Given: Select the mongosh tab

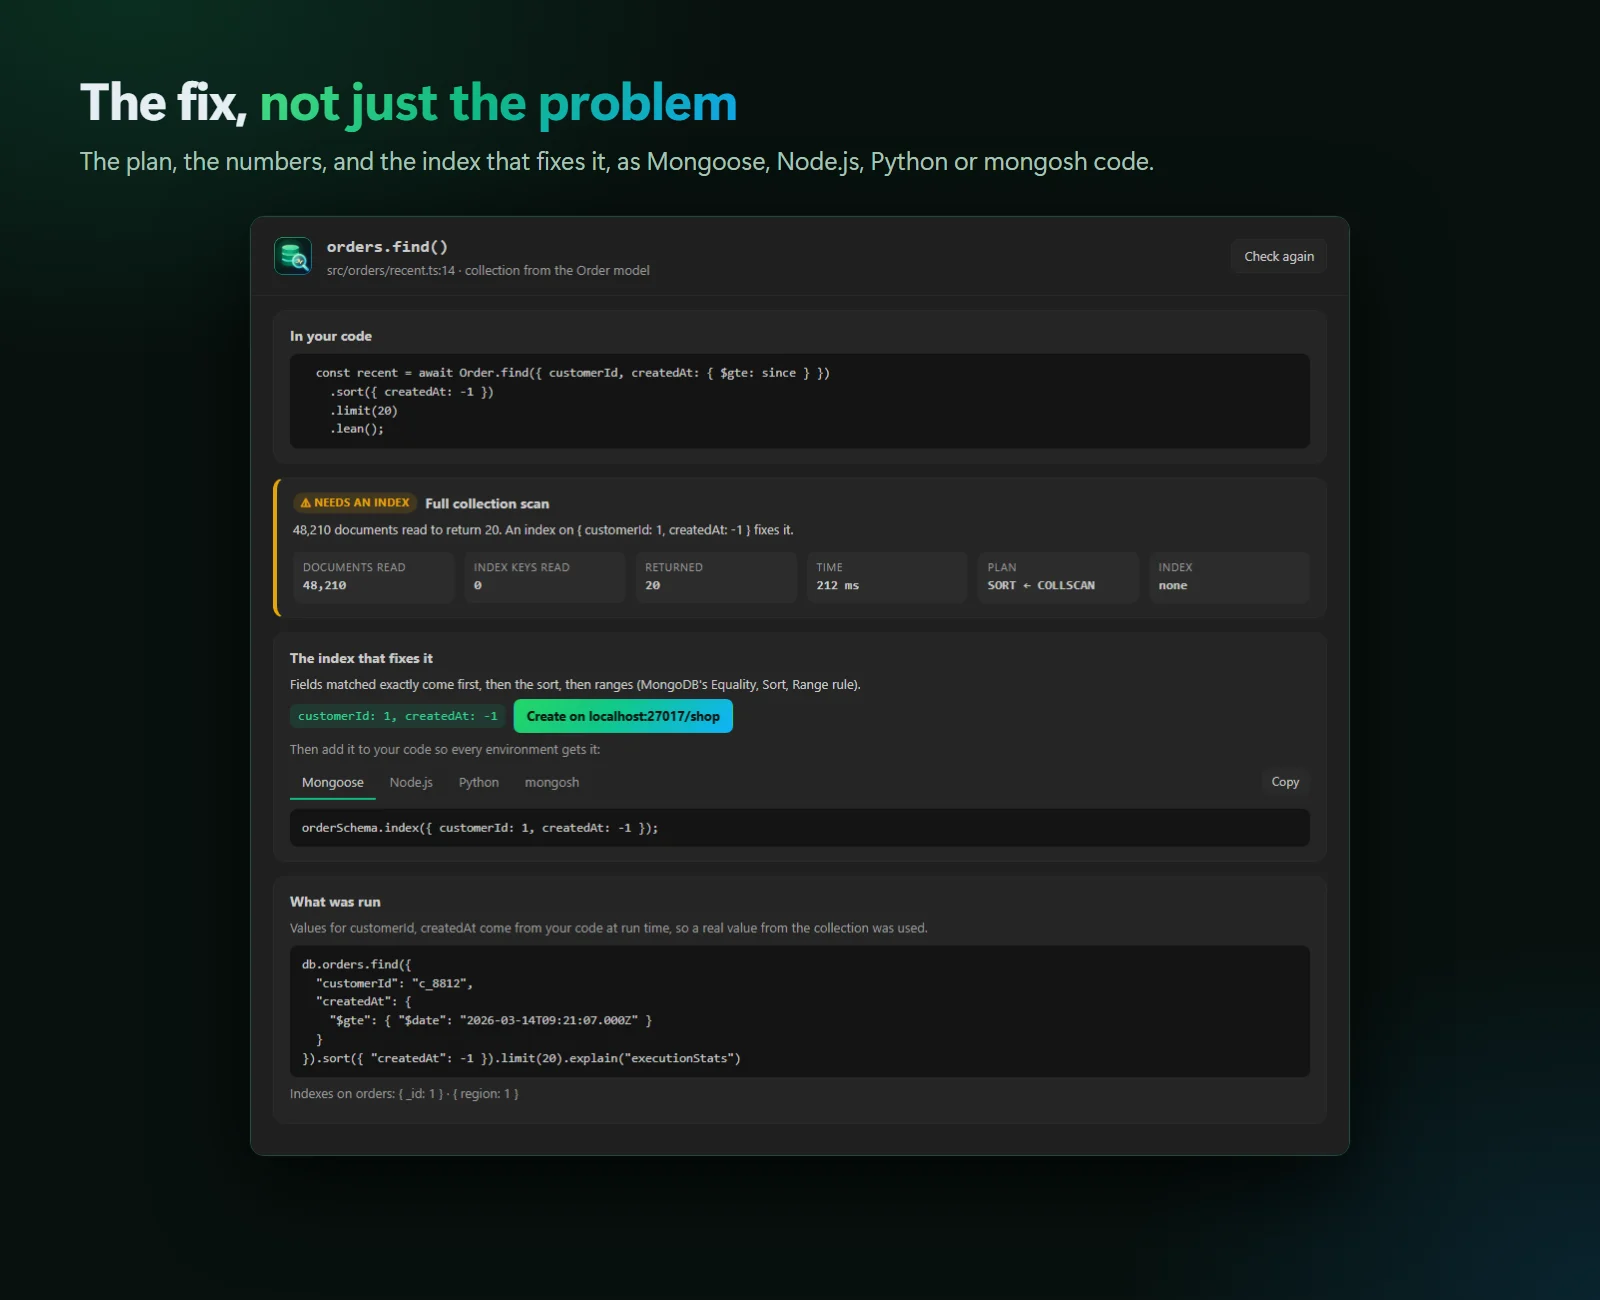Looking at the screenshot, I should [552, 783].
